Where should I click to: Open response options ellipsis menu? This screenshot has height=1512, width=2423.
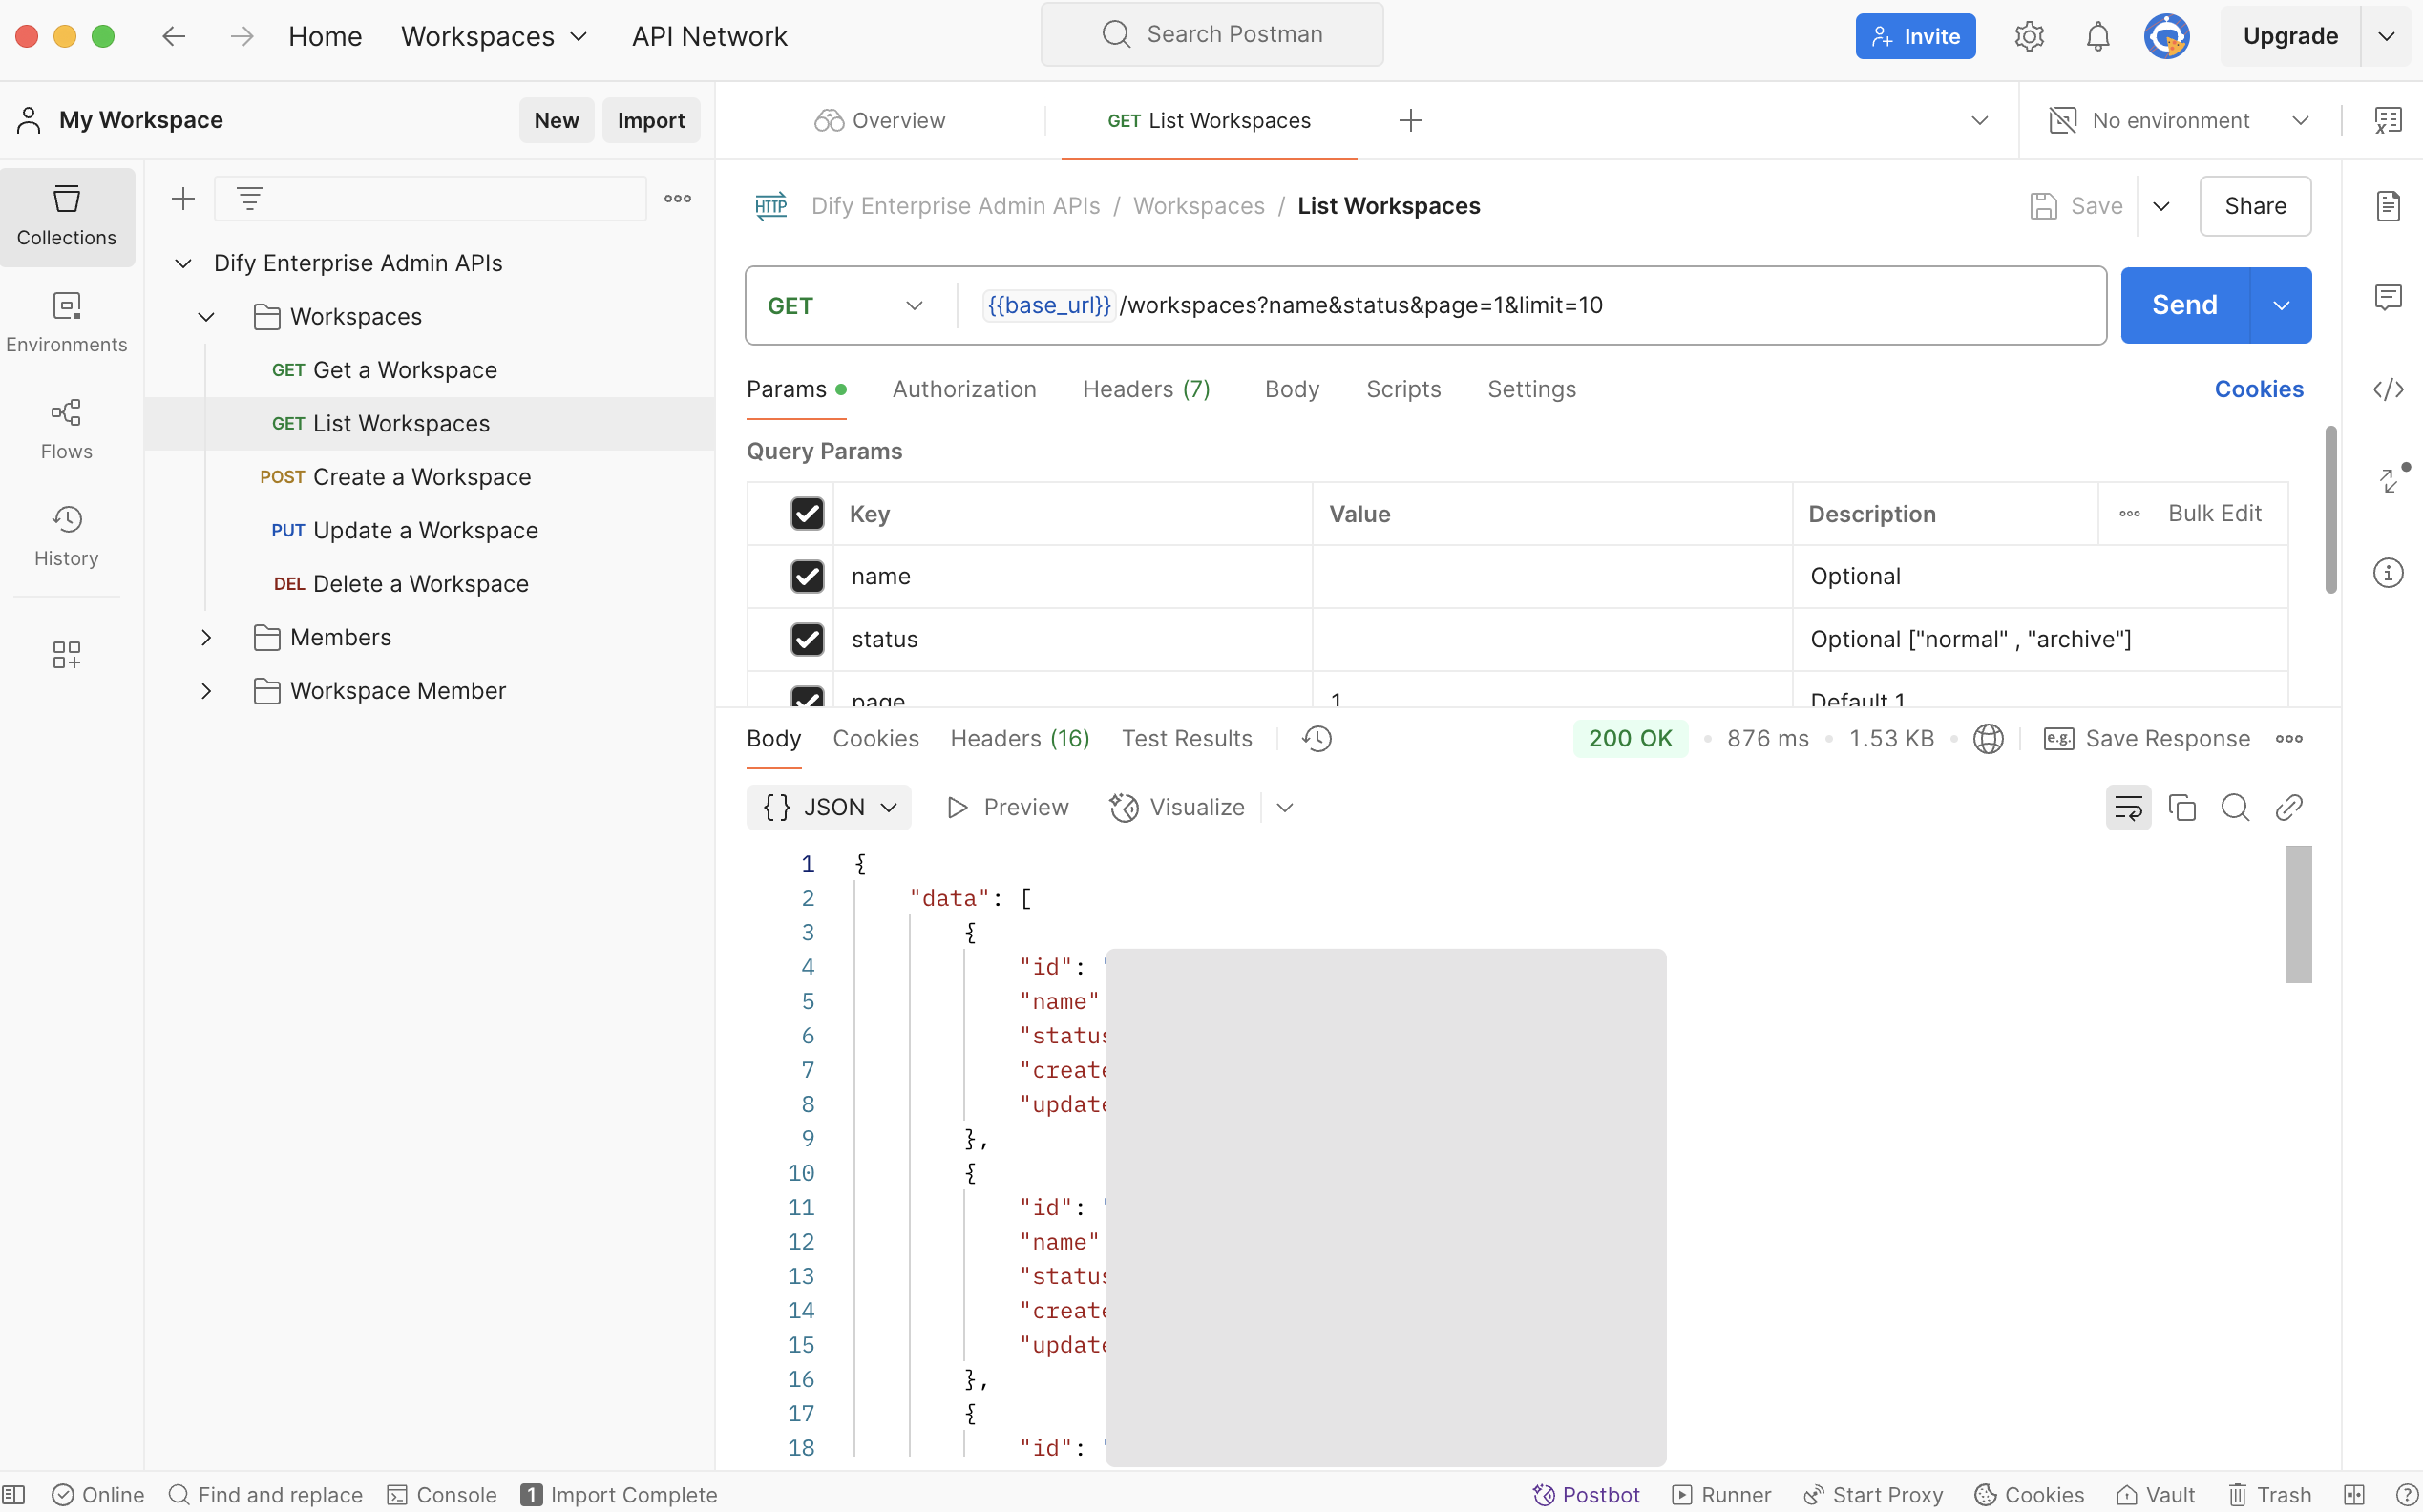click(x=2289, y=739)
